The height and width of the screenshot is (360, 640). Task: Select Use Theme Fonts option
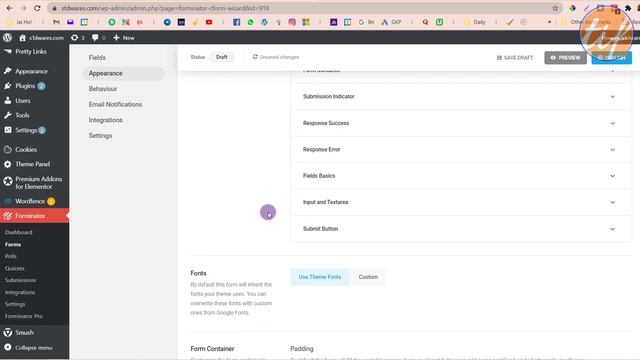[320, 277]
